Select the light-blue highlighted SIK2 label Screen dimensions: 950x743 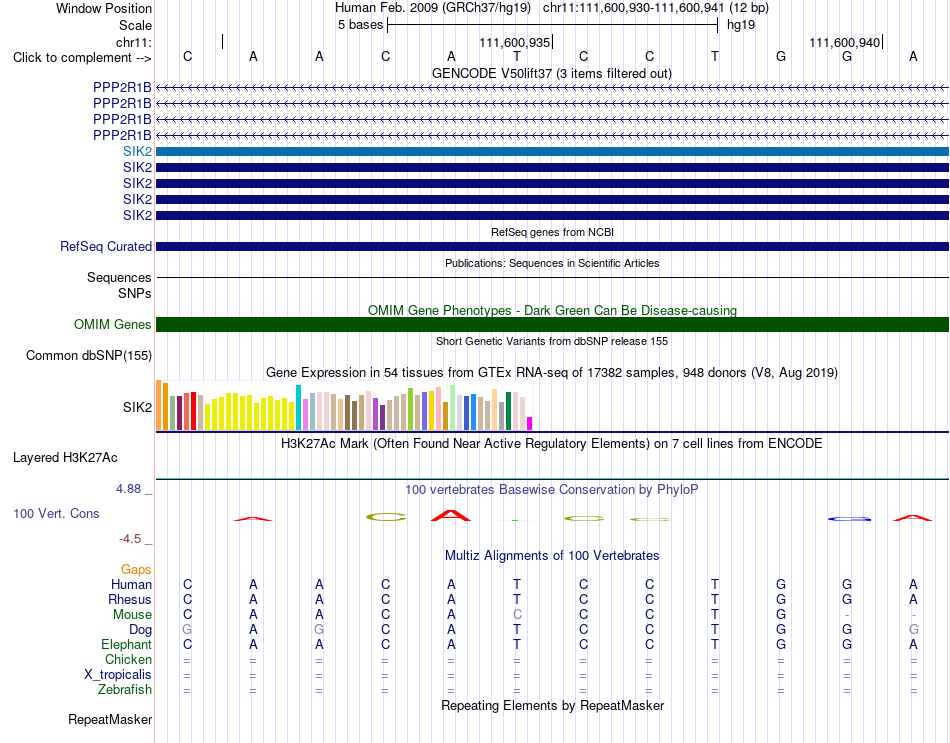(x=138, y=152)
